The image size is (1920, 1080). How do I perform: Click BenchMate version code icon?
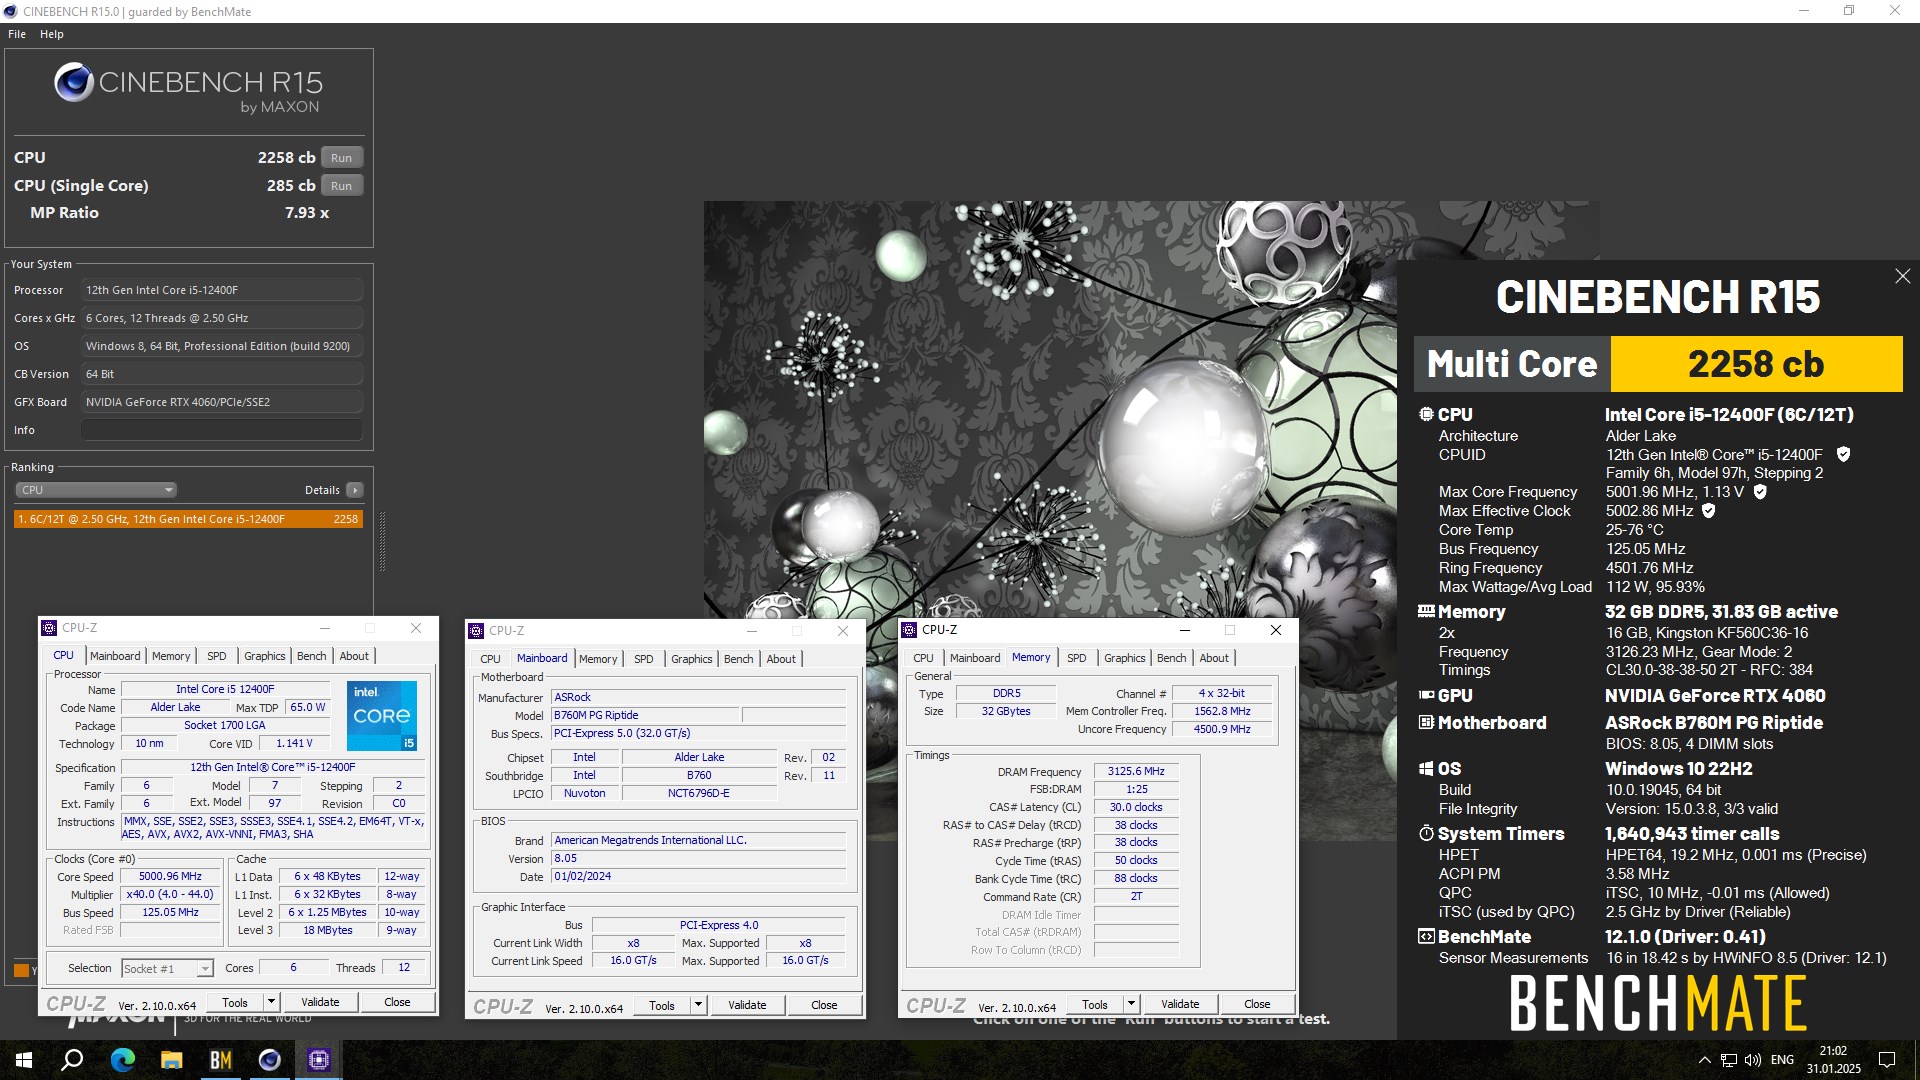pyautogui.click(x=1426, y=936)
